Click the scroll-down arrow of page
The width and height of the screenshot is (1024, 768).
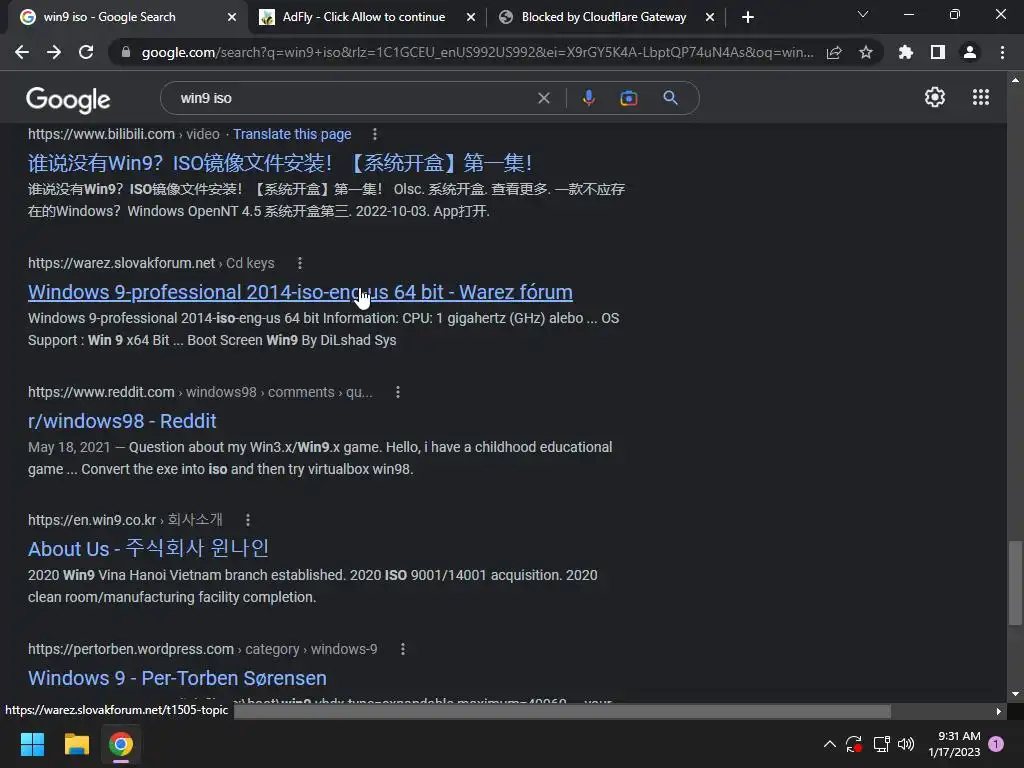pyautogui.click(x=1015, y=694)
